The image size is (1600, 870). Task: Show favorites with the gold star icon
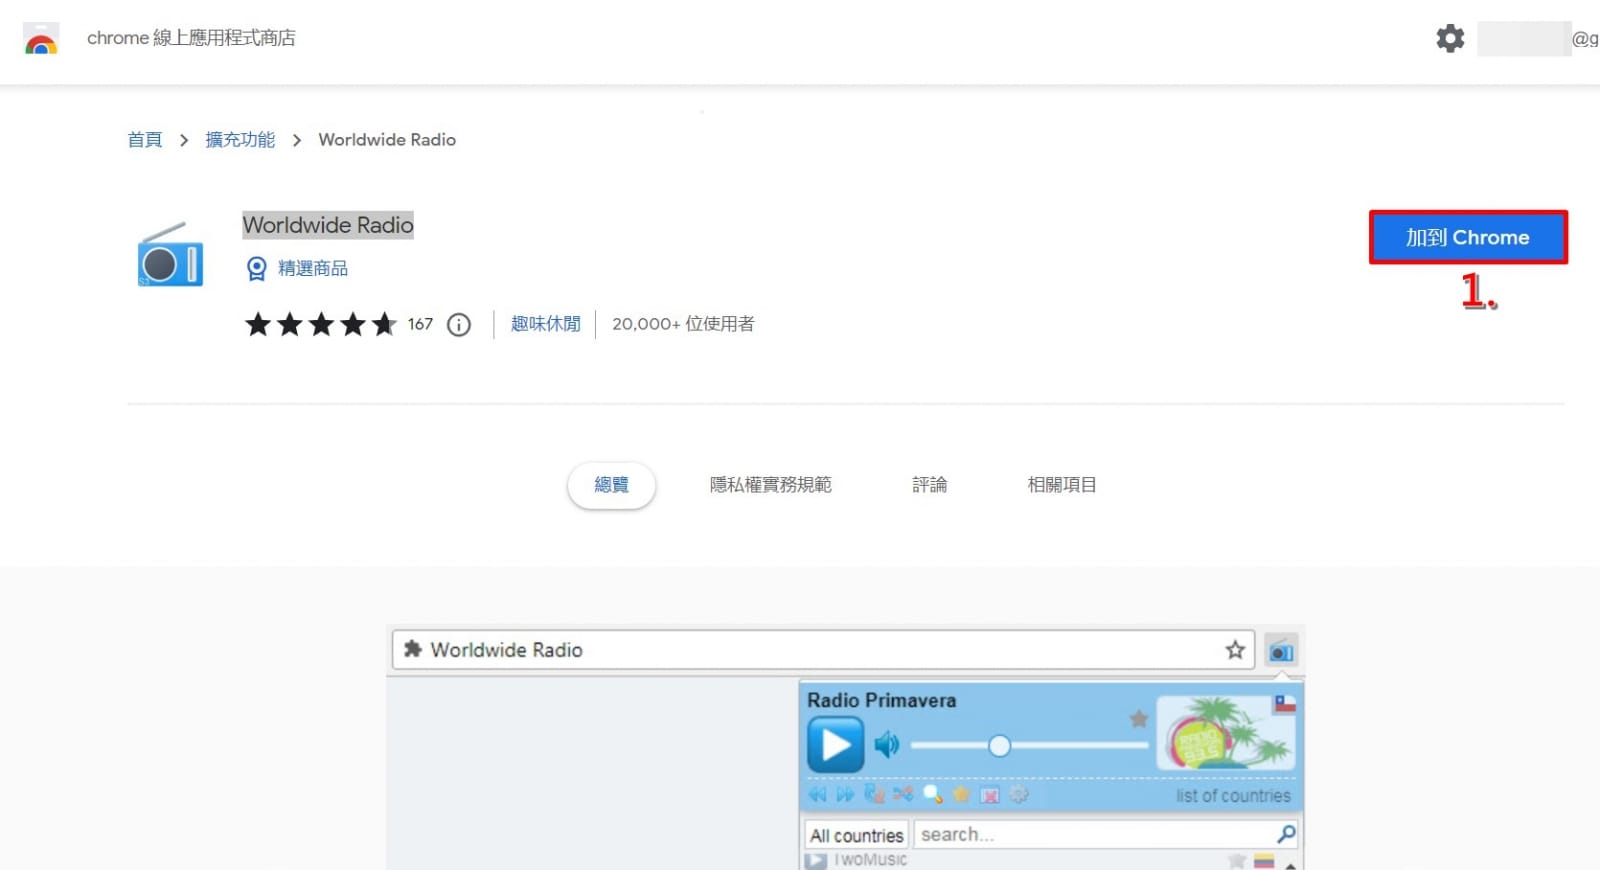coord(961,795)
